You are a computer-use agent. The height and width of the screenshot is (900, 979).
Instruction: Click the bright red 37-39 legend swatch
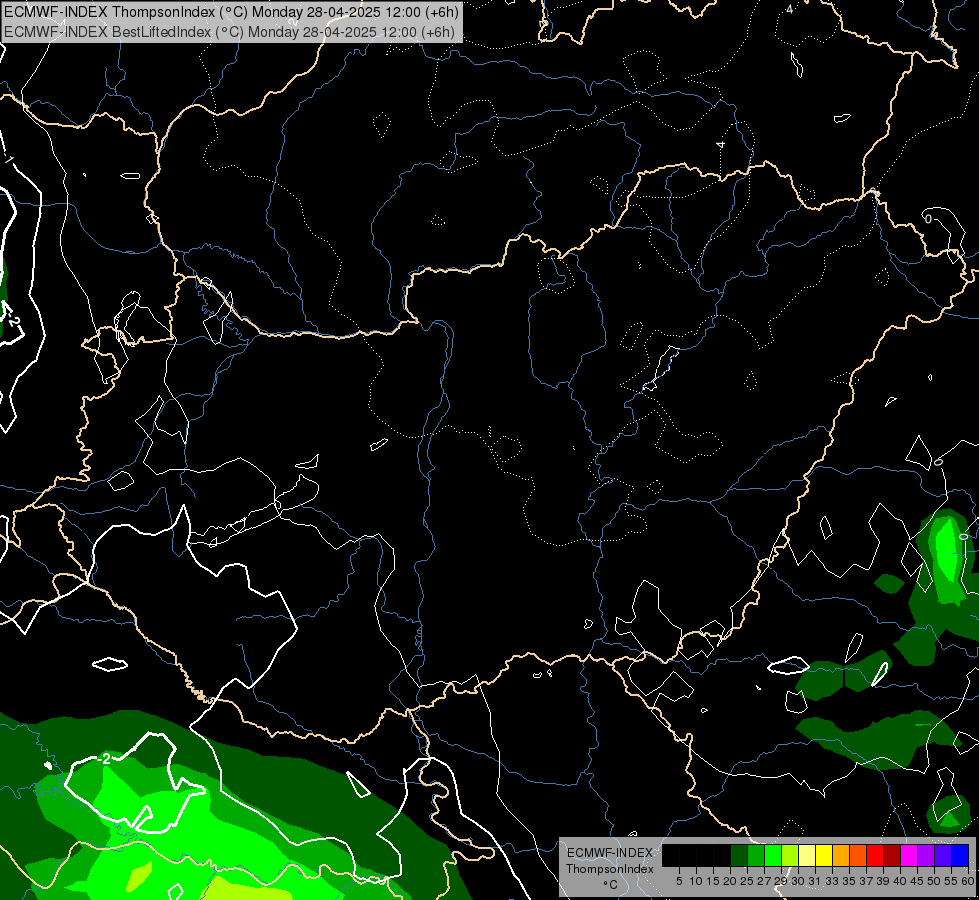[875, 855]
